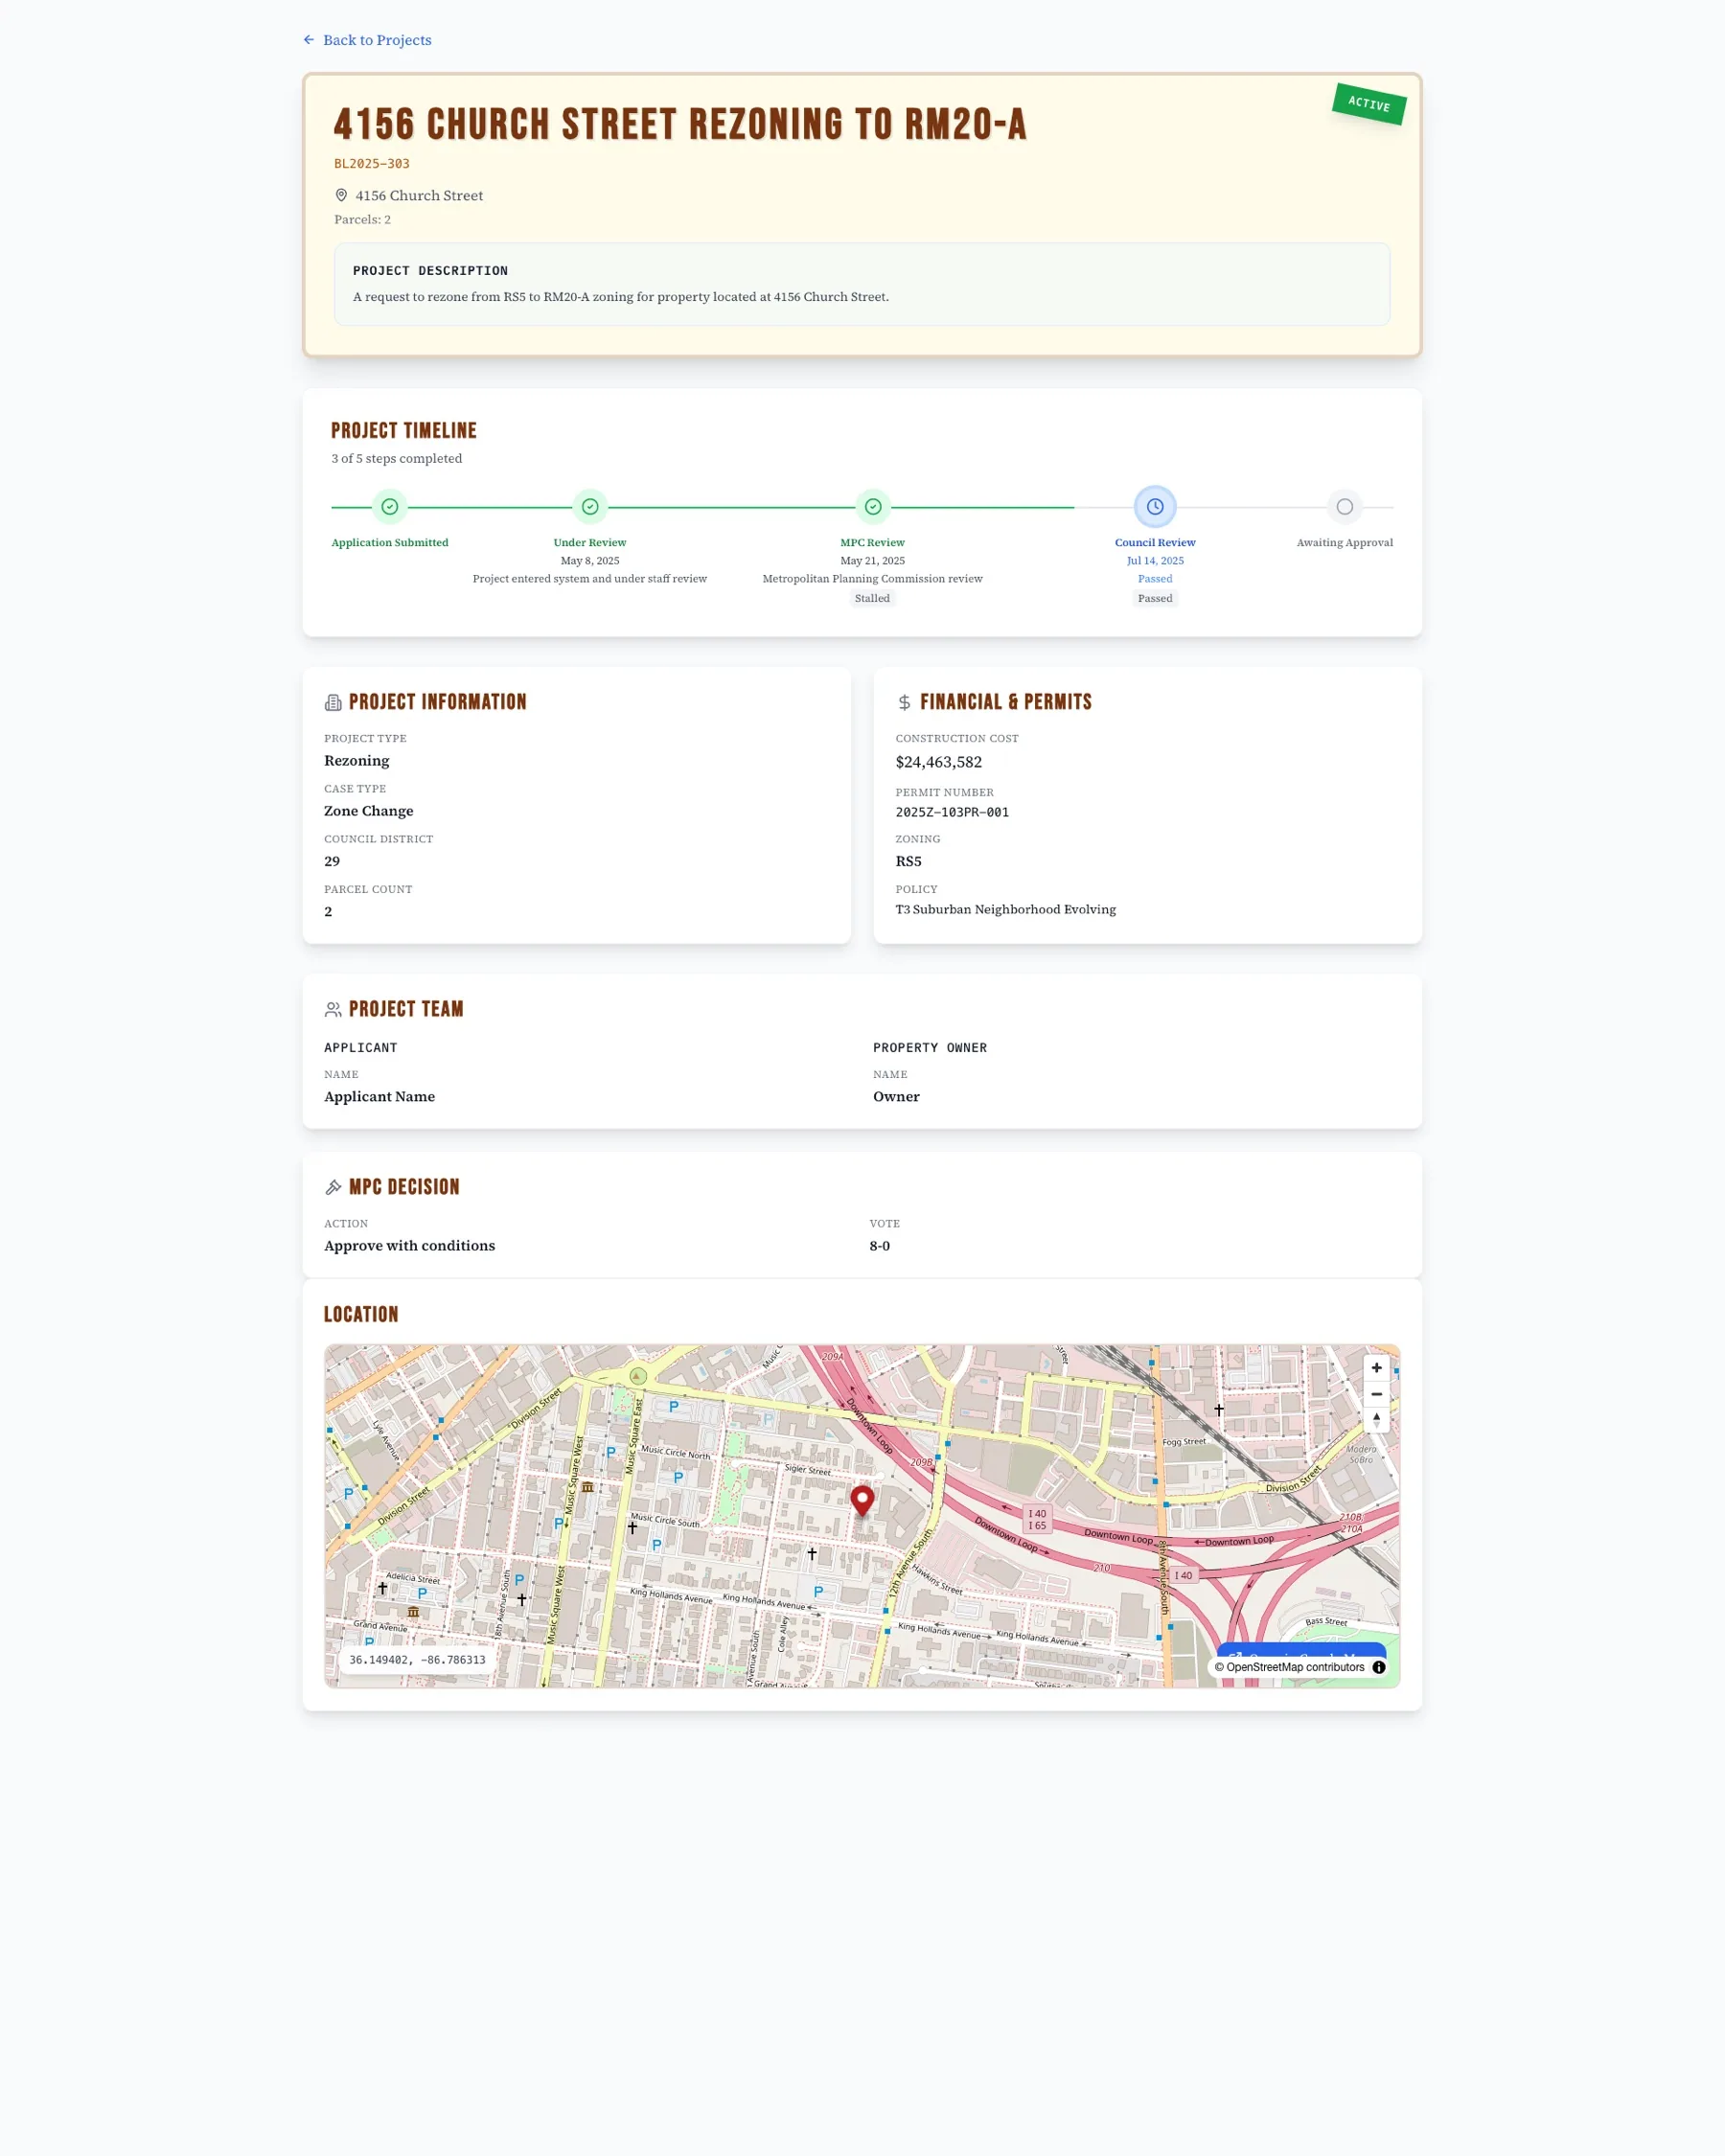Click the coordinates 36.149402, -86.786313 label
Screen dimensions: 1725x2156
pos(417,1660)
